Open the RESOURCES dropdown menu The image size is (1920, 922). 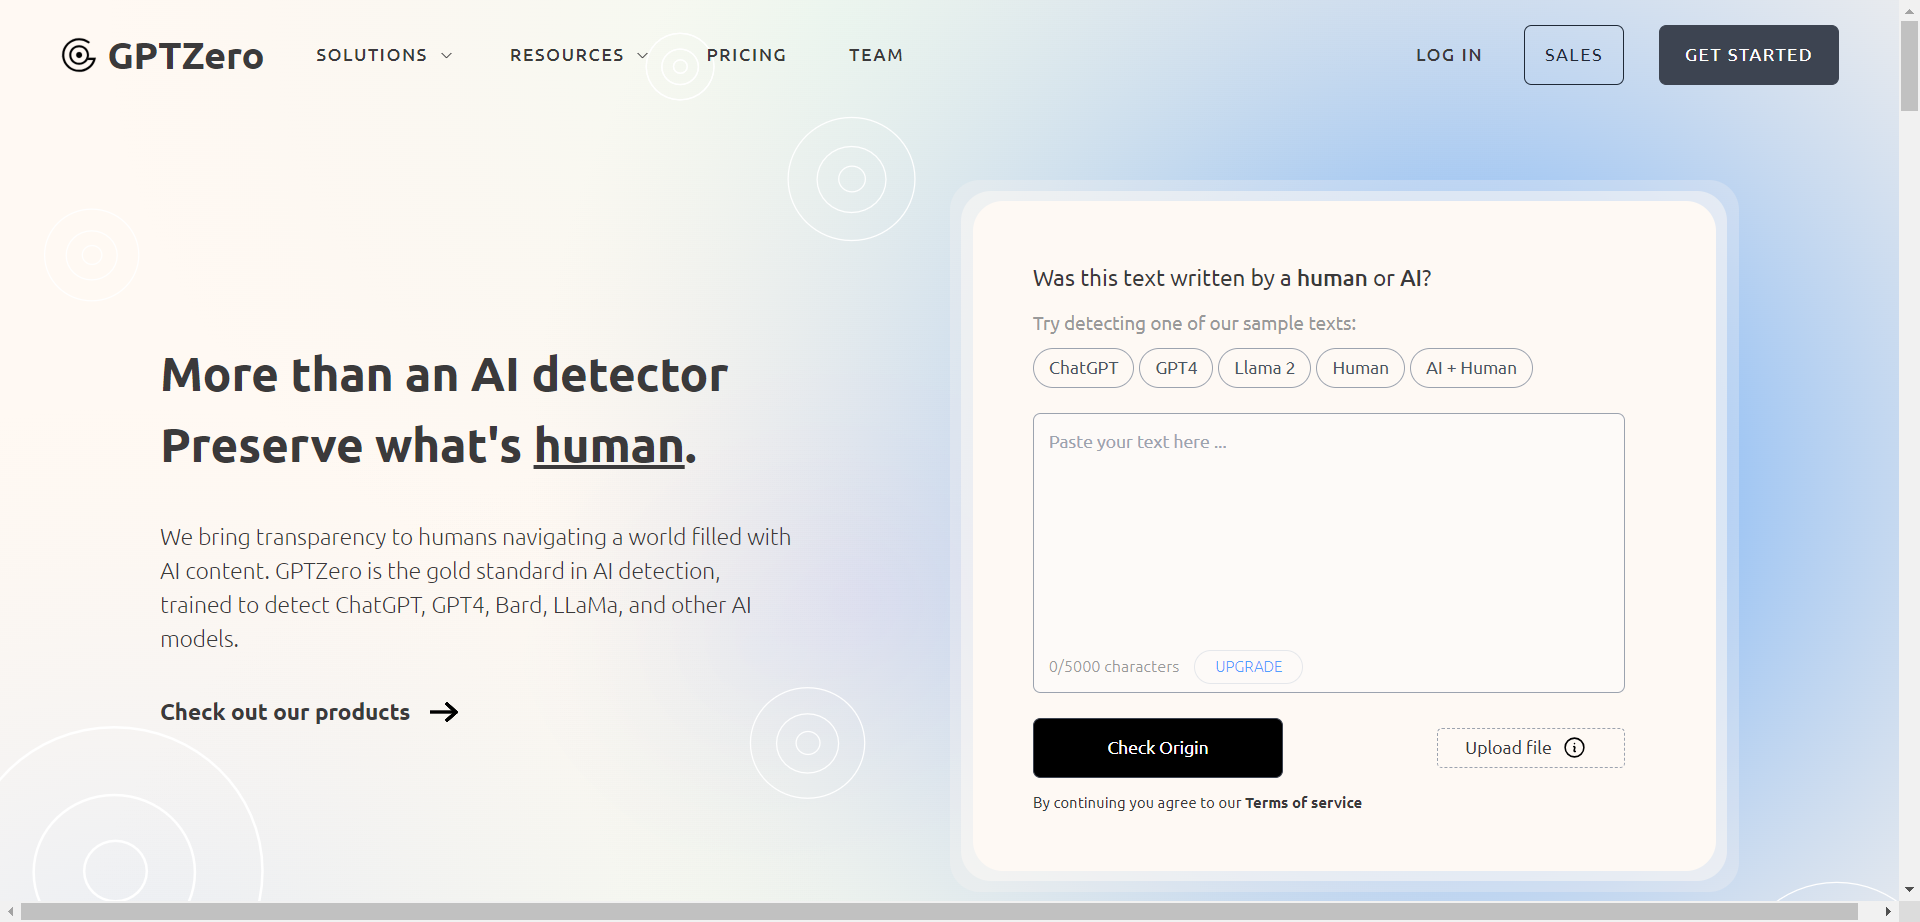[x=566, y=55]
